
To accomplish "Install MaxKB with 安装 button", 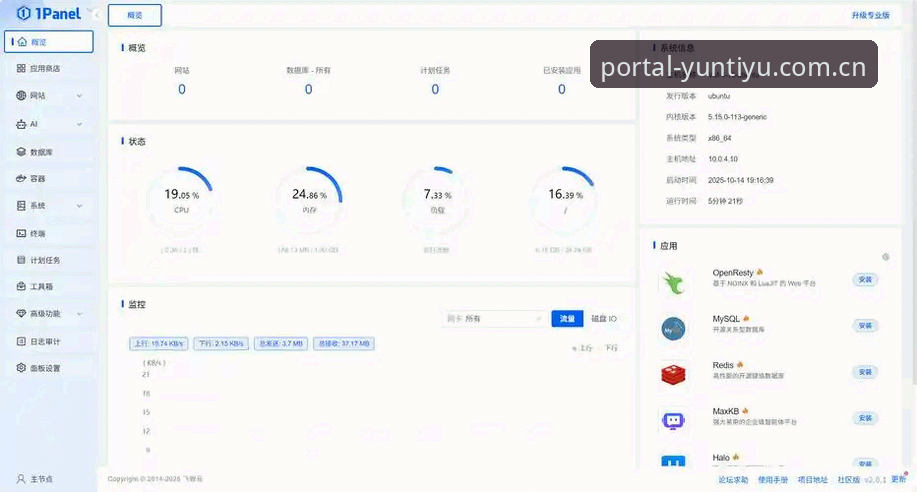I will click(865, 418).
